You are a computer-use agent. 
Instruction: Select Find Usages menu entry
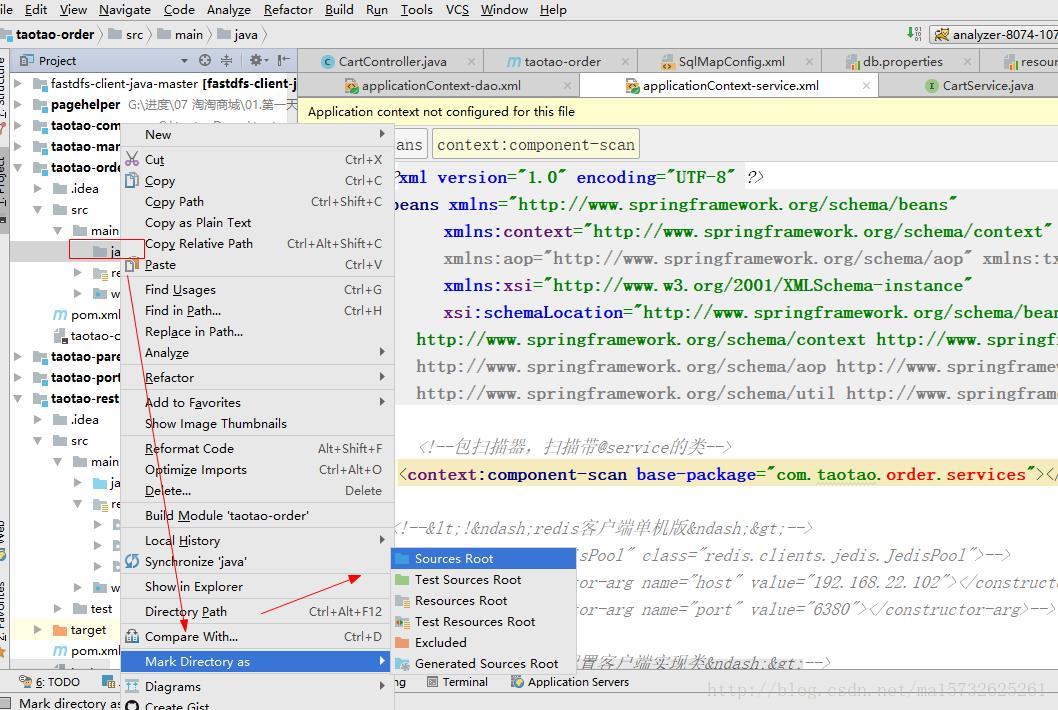pos(257,290)
